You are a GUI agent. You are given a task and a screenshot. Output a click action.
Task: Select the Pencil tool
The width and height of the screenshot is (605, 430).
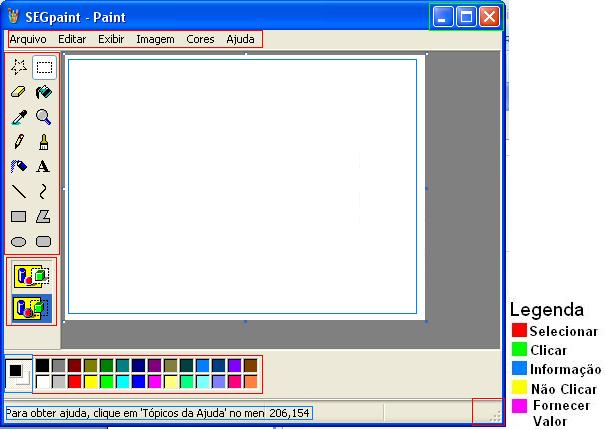[19, 142]
